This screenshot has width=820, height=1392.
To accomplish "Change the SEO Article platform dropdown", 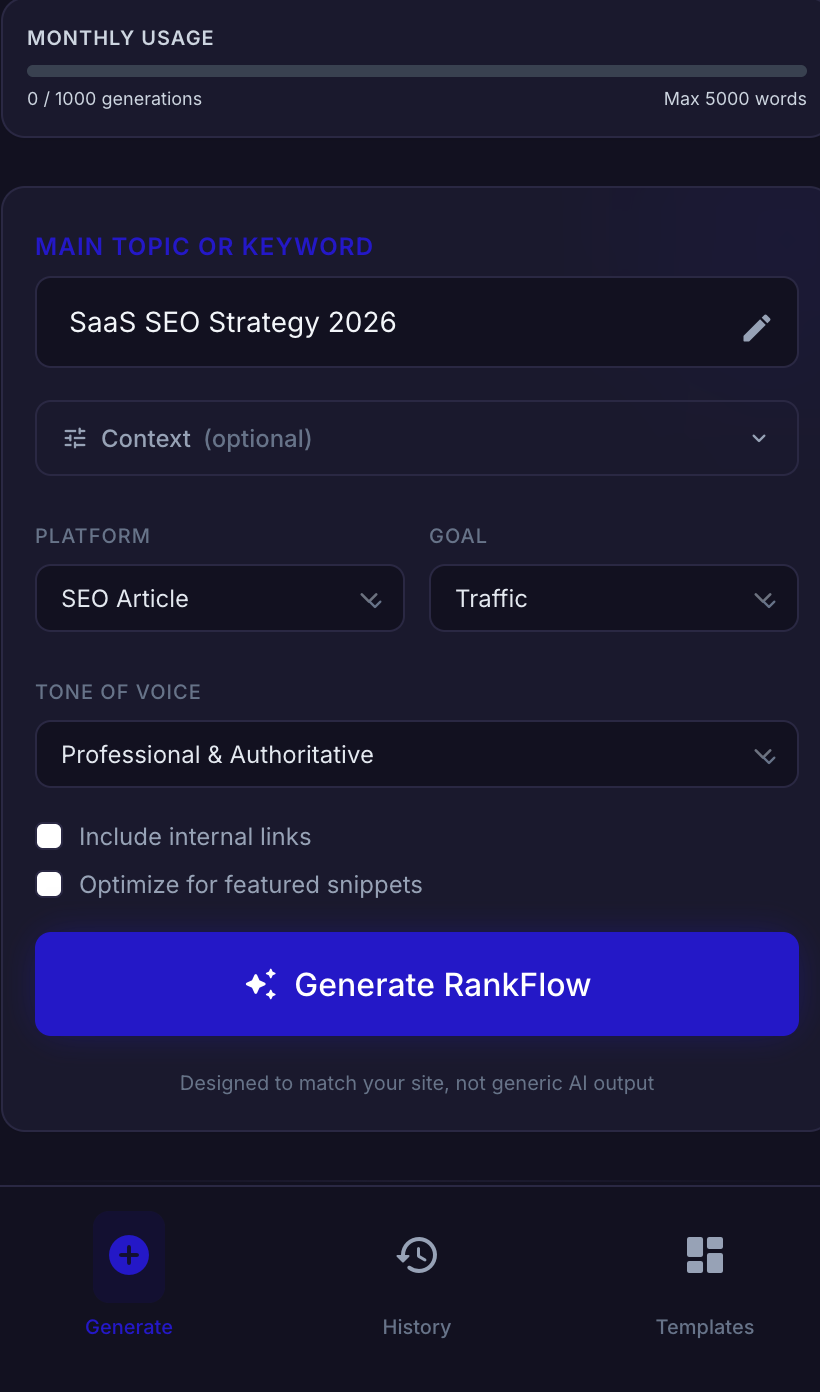I will pos(220,598).
